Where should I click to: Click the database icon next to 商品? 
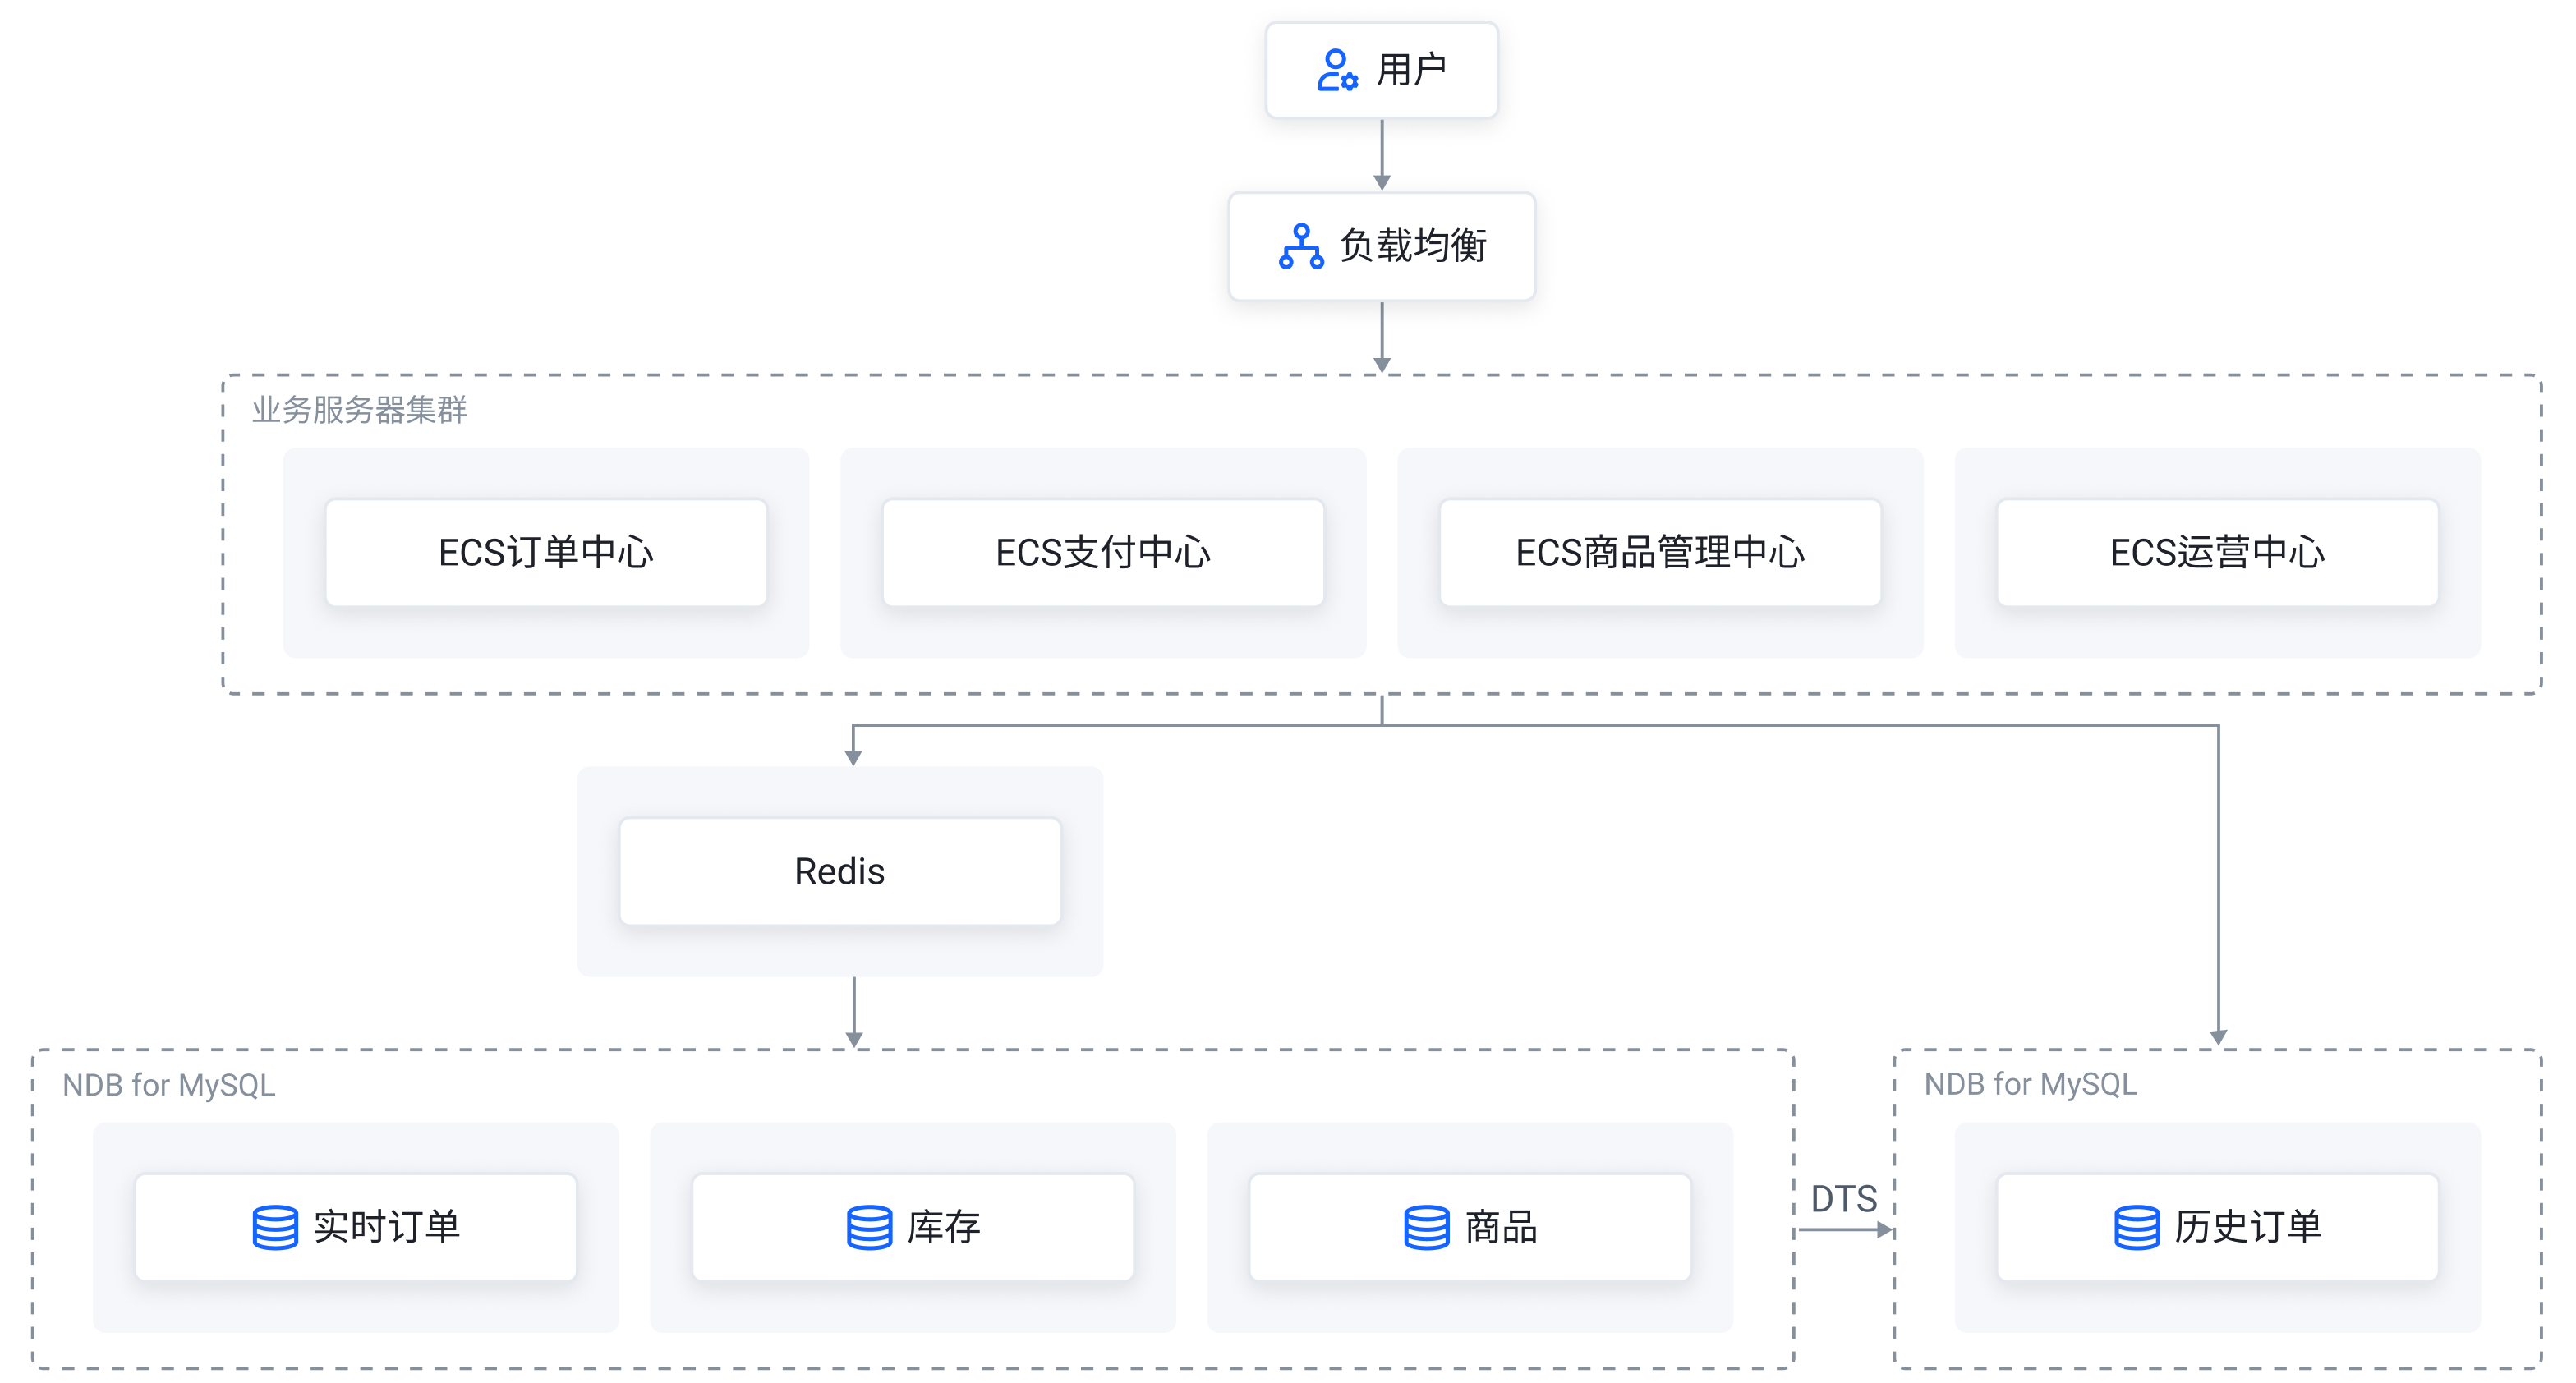point(1426,1227)
